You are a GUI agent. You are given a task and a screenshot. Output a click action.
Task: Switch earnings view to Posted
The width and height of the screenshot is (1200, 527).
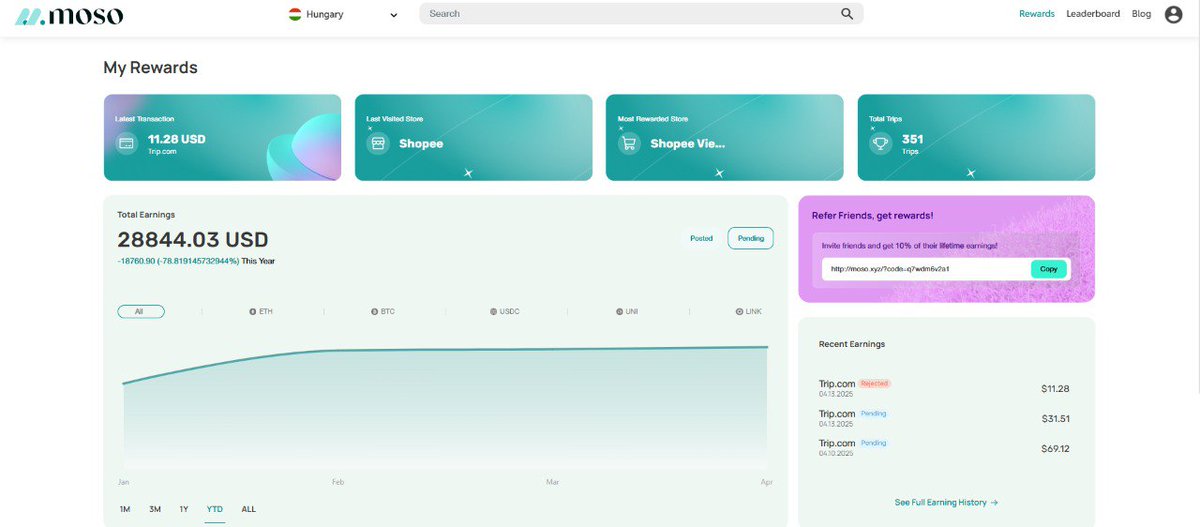tap(701, 238)
